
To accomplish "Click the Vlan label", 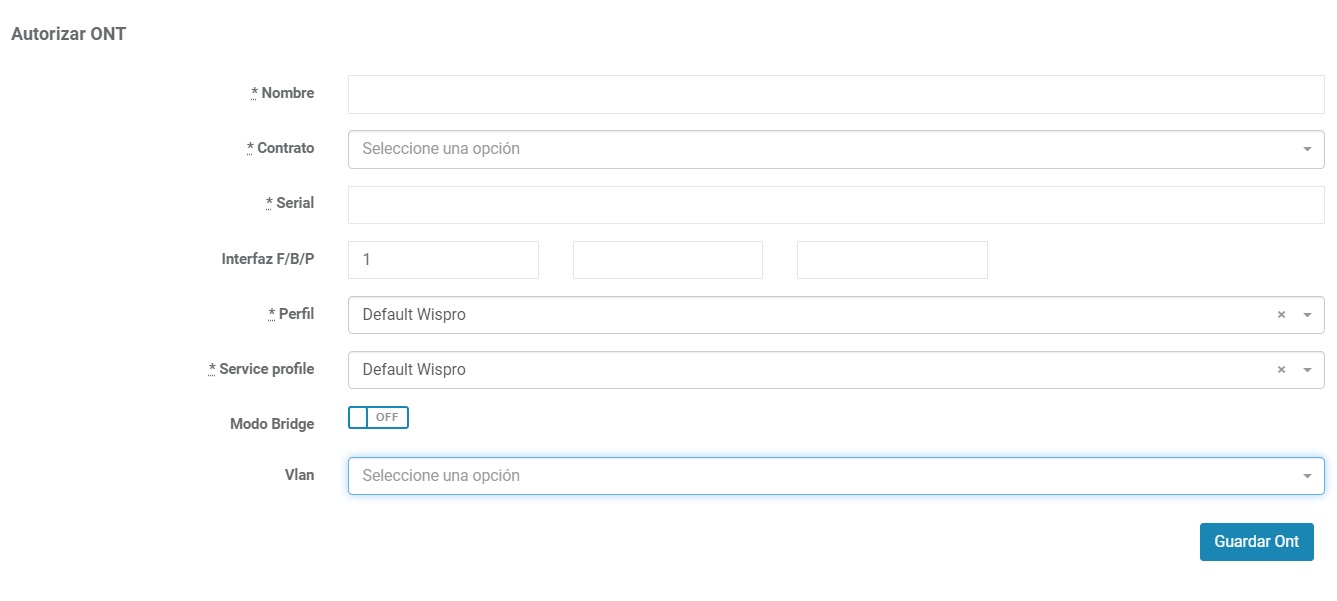I will (299, 475).
